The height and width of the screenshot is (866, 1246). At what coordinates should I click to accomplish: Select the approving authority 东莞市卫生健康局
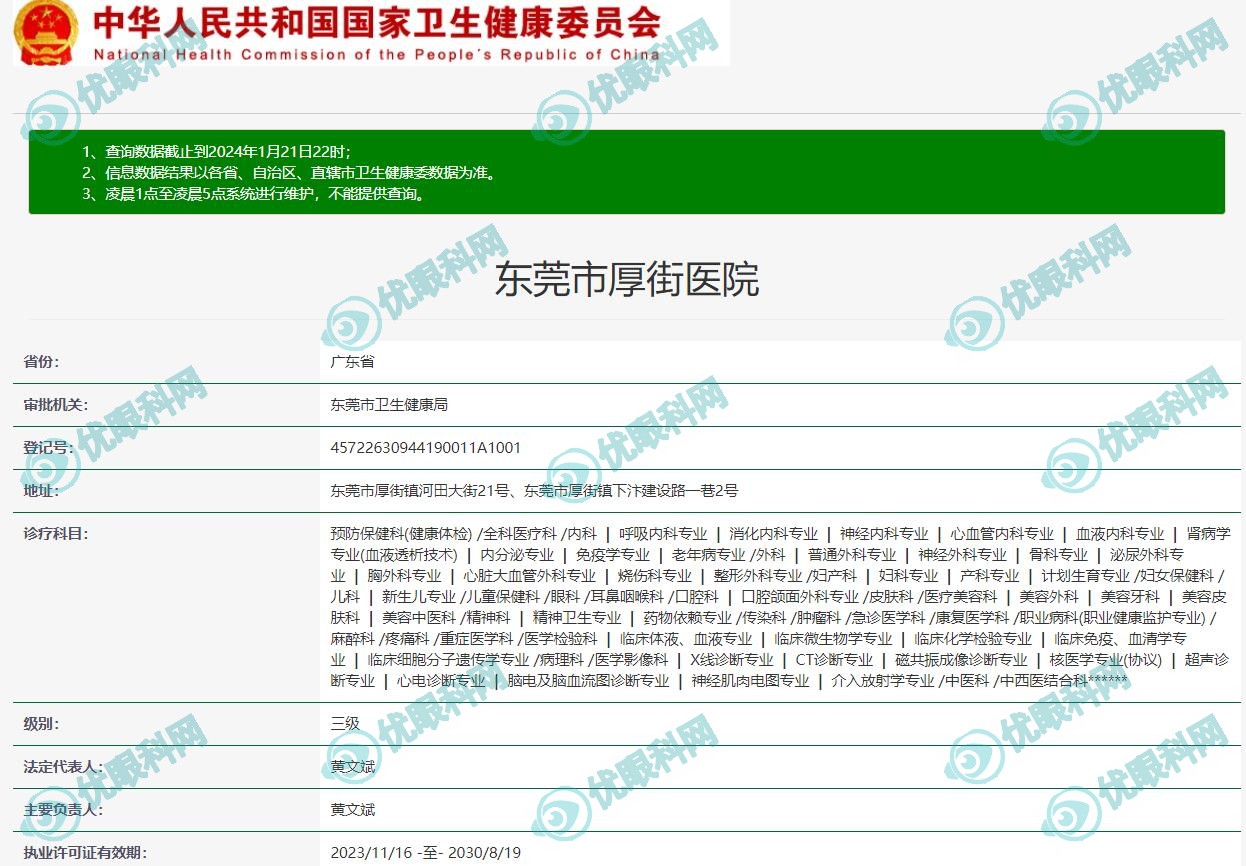pyautogui.click(x=389, y=405)
